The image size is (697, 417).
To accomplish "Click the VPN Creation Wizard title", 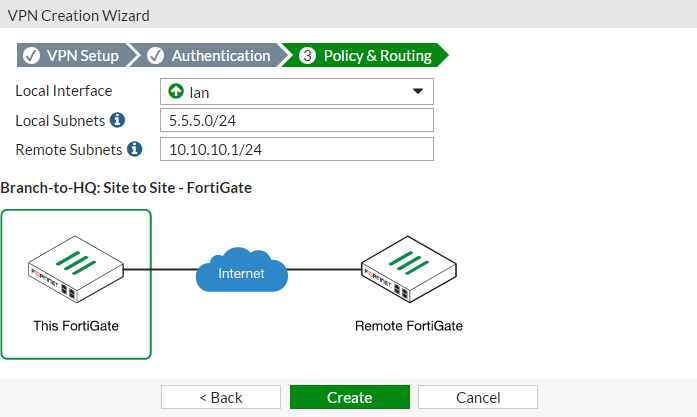I will pyautogui.click(x=78, y=16).
